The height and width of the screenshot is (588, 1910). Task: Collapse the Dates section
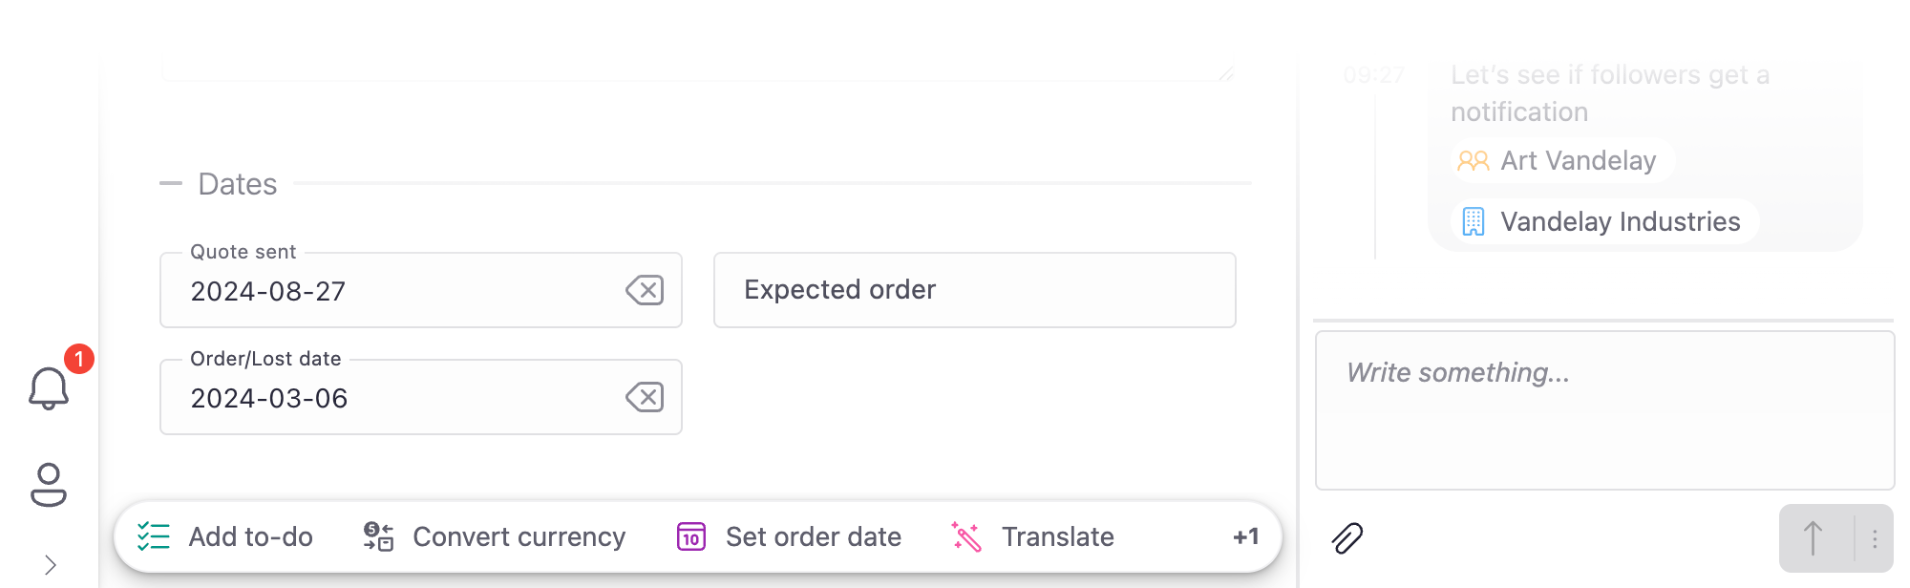[x=171, y=184]
